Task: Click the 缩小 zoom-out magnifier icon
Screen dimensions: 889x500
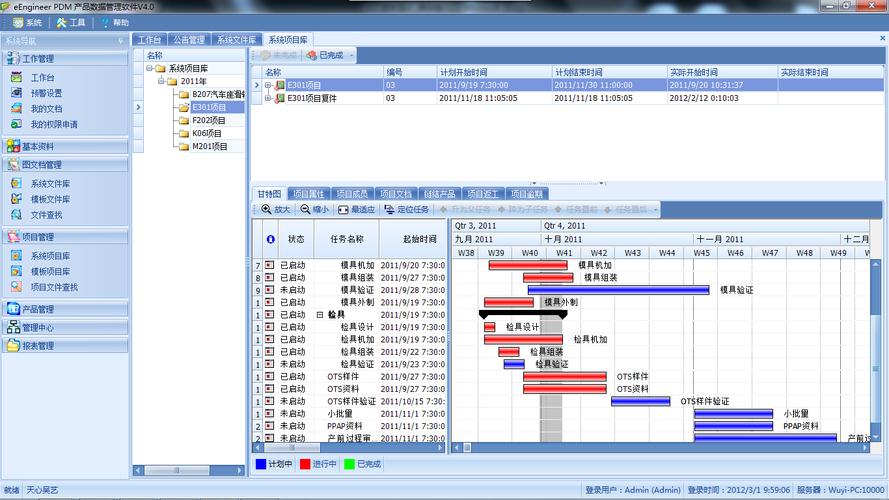Action: coord(306,210)
